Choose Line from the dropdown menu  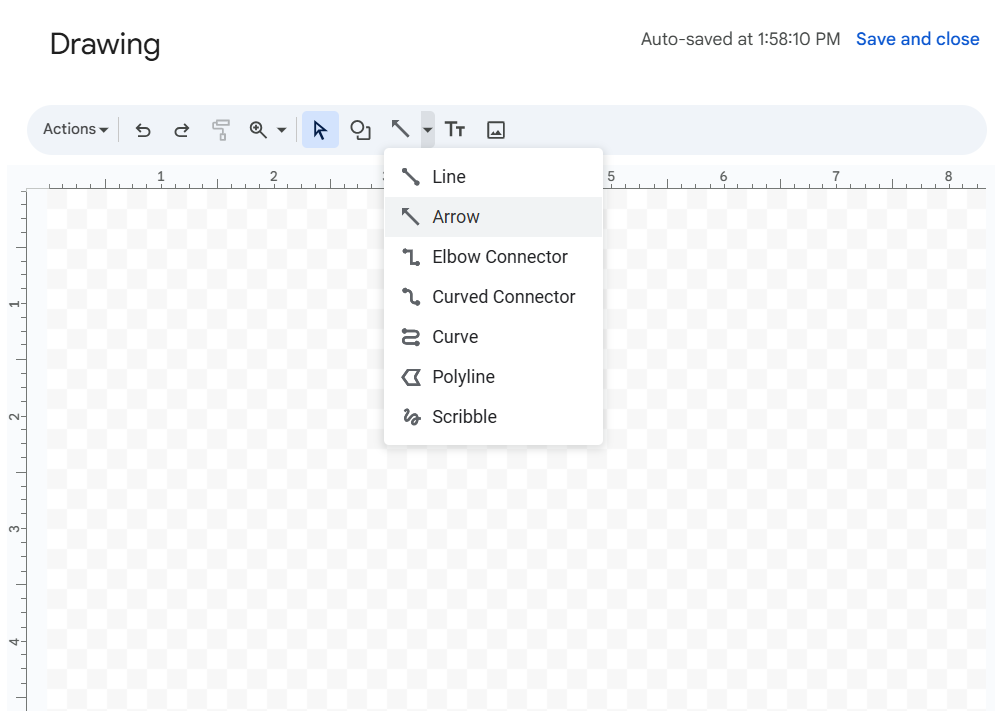click(449, 177)
